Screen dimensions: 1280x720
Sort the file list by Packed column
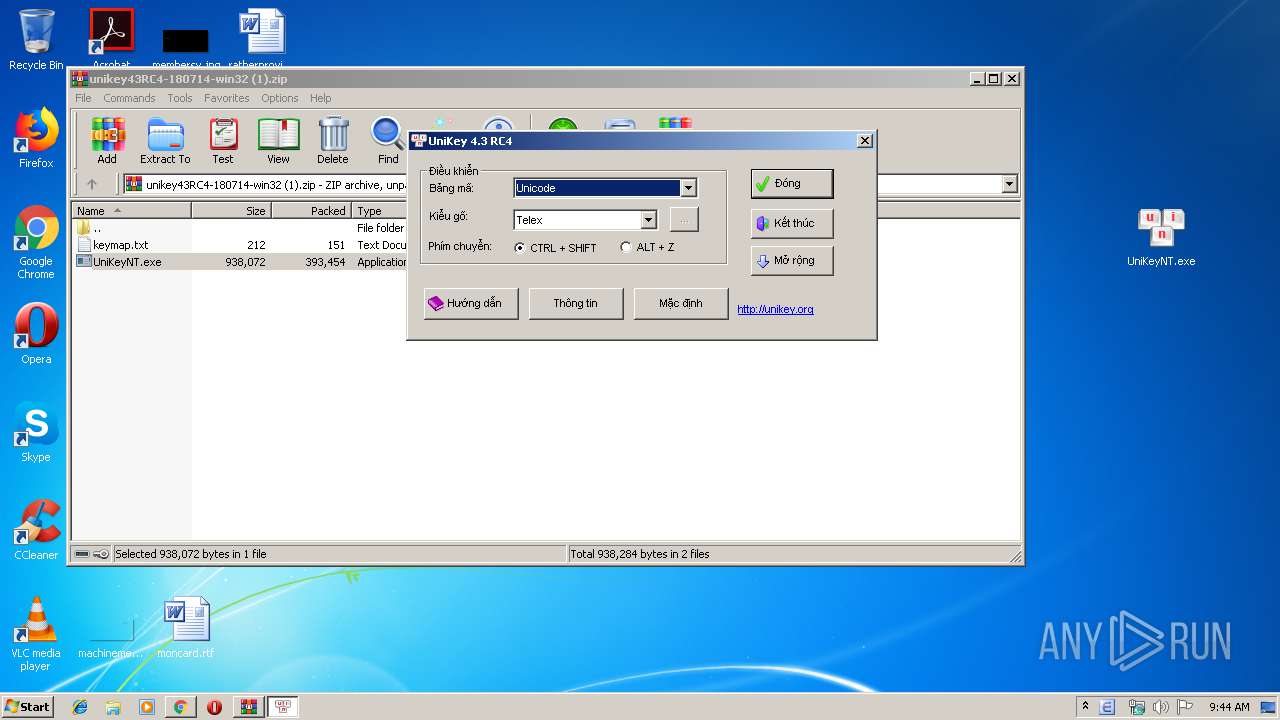311,211
